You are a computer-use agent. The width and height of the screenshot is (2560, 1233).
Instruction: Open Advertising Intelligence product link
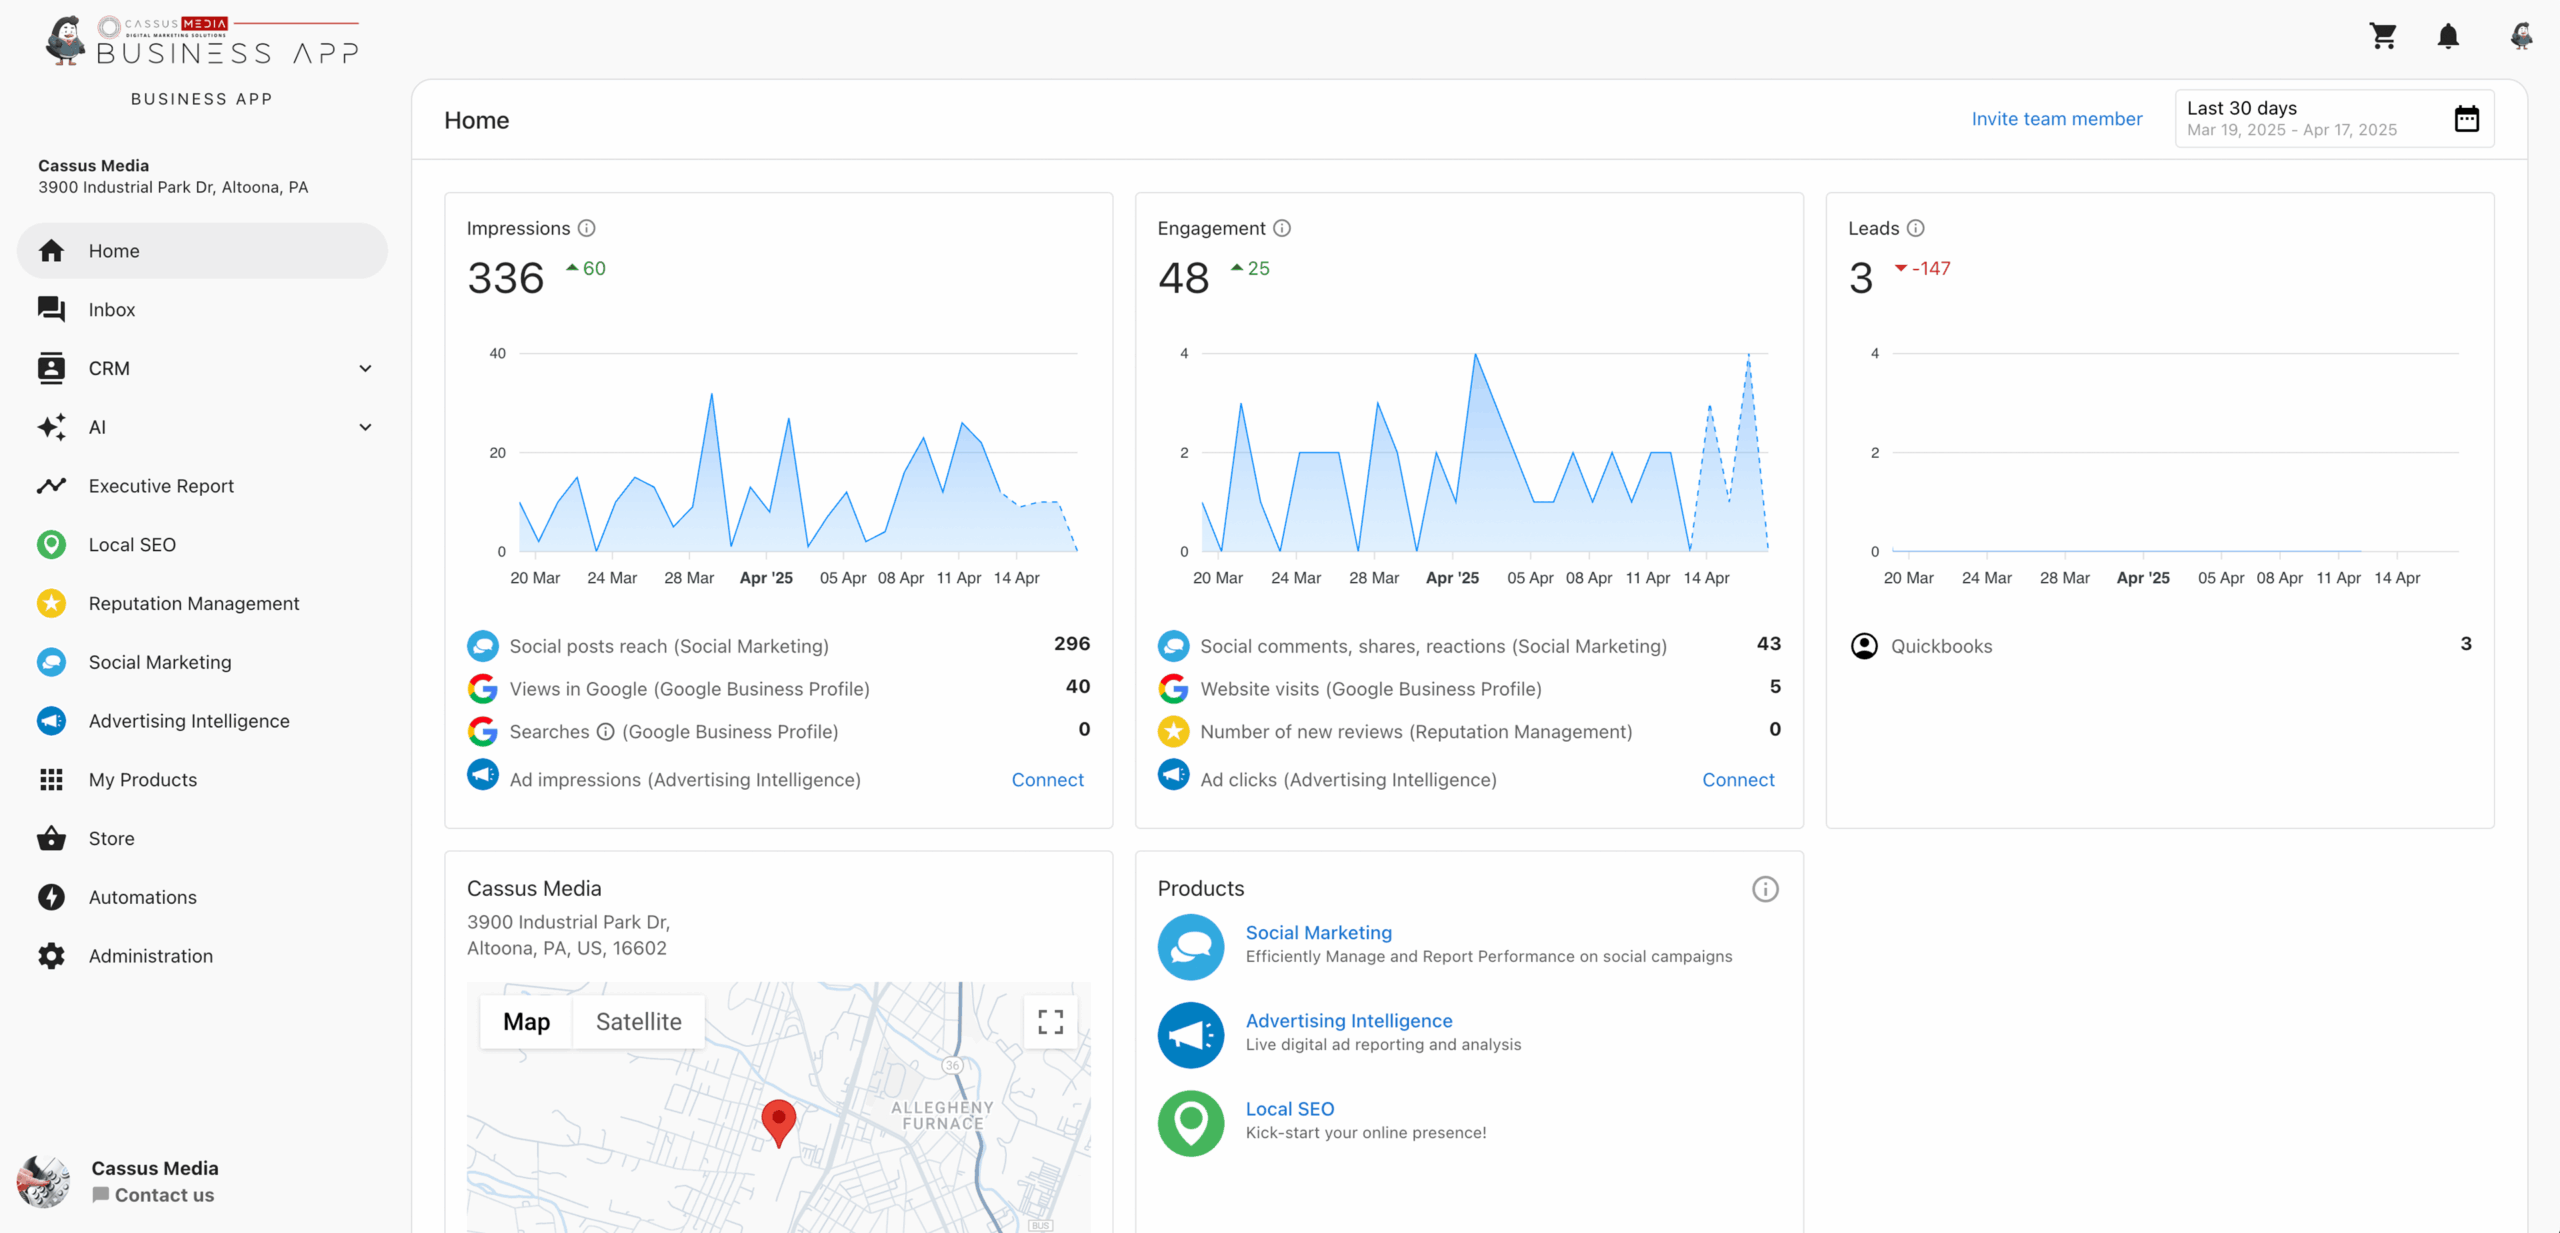click(x=1348, y=1021)
